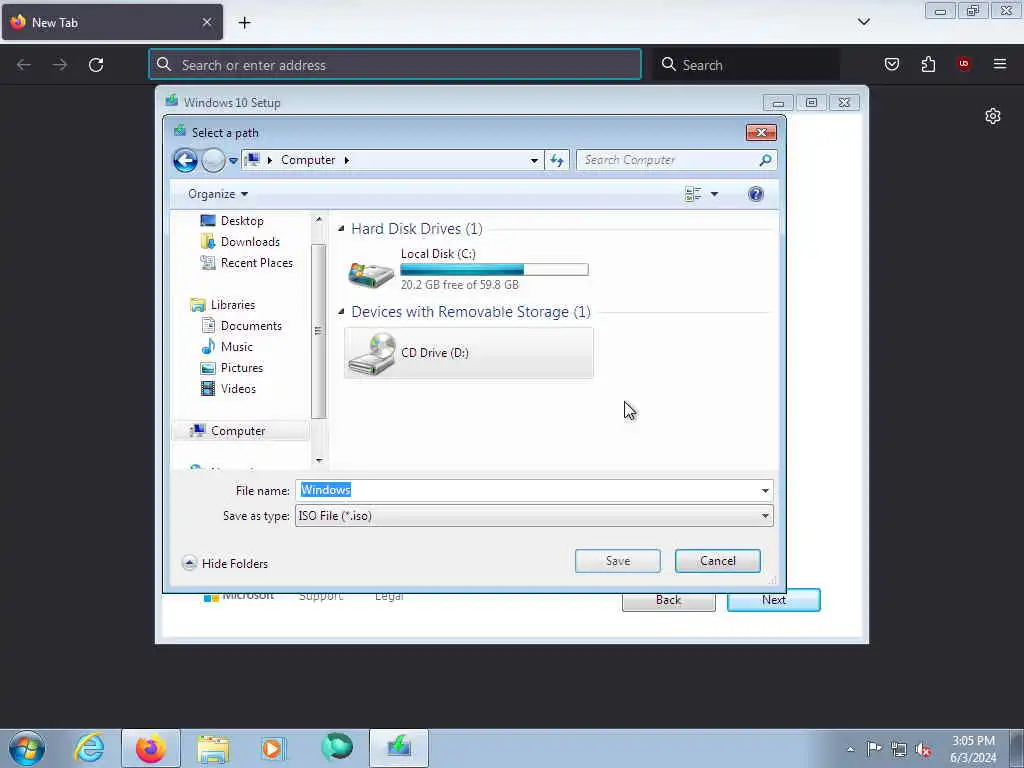
Task: Reload the page in Firefox
Action: 96,65
